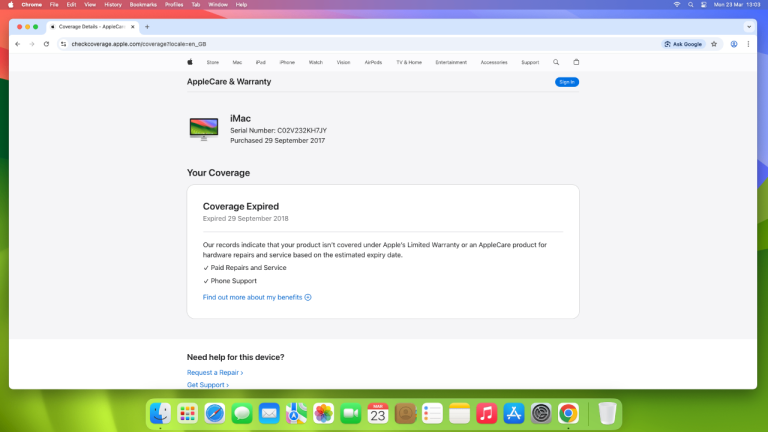Click the iMac product thumbnail image
The height and width of the screenshot is (432, 768).
point(204,128)
